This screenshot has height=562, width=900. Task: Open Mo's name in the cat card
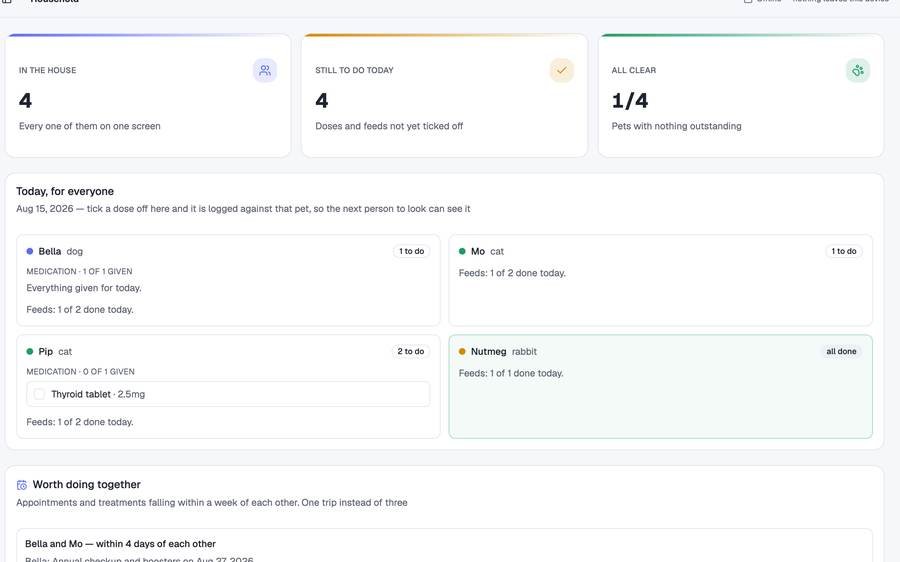[x=478, y=251]
